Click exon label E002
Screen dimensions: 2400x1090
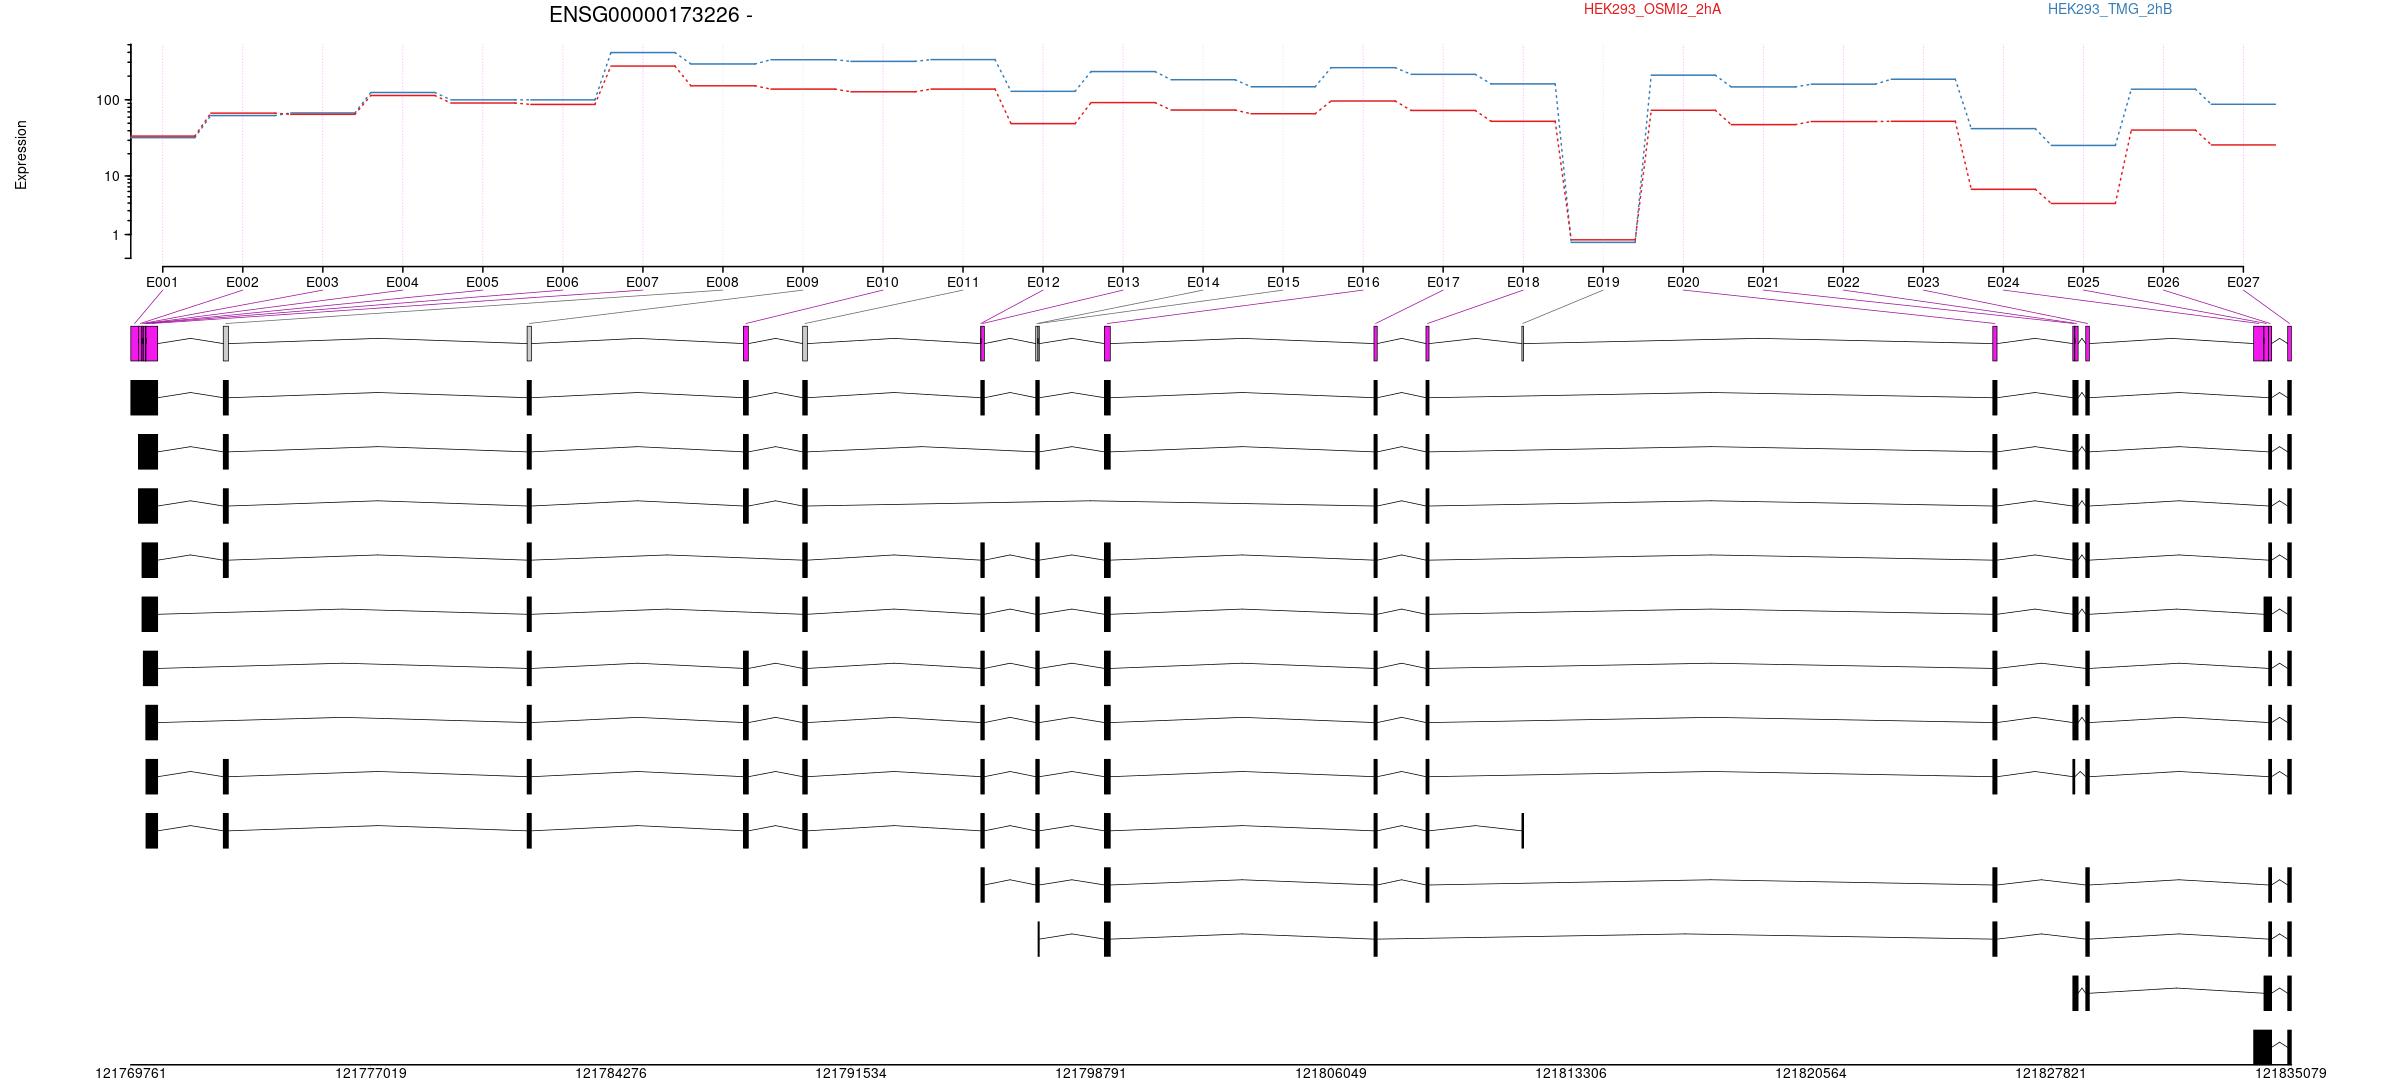[242, 282]
